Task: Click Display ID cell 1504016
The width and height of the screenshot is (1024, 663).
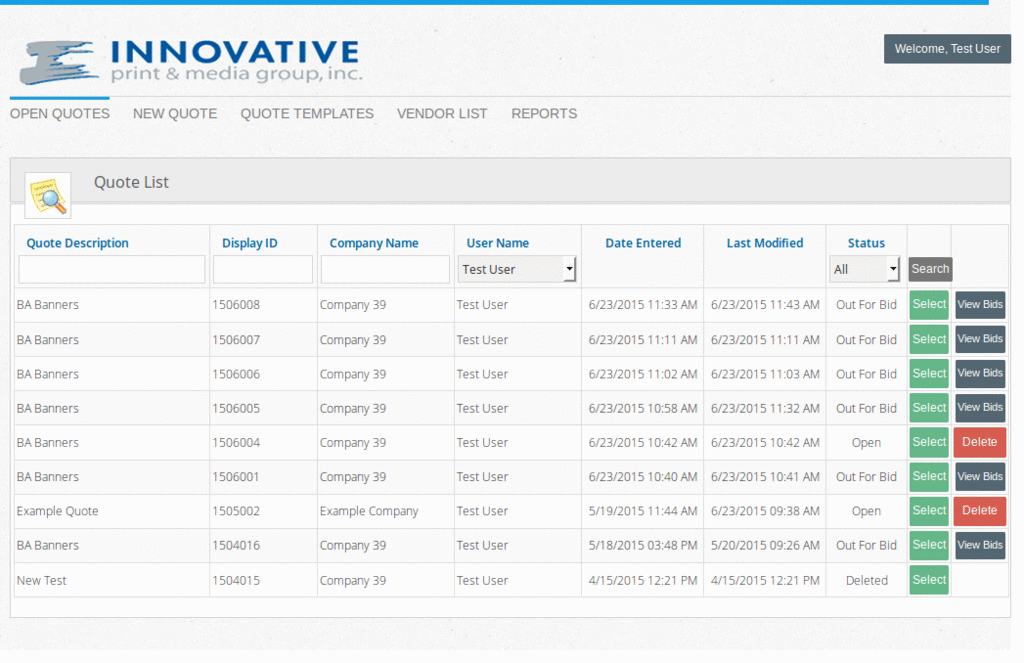Action: 236,545
